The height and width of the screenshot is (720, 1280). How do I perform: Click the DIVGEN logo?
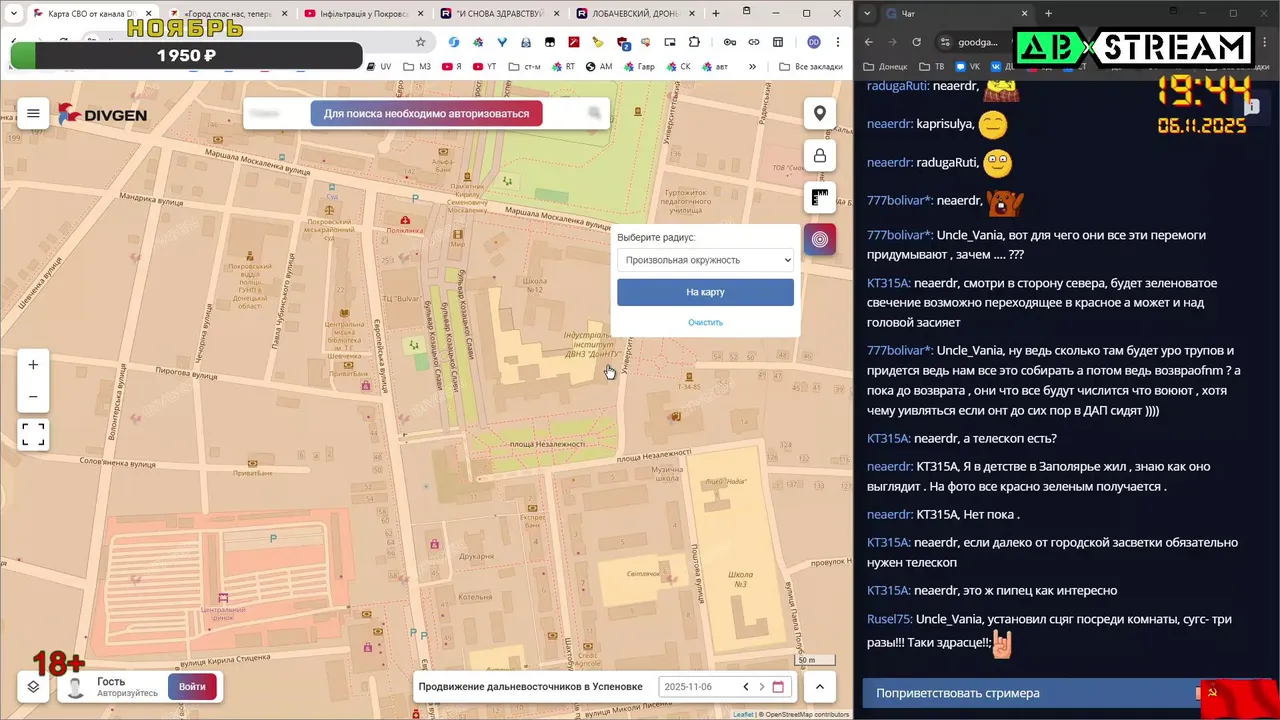102,114
